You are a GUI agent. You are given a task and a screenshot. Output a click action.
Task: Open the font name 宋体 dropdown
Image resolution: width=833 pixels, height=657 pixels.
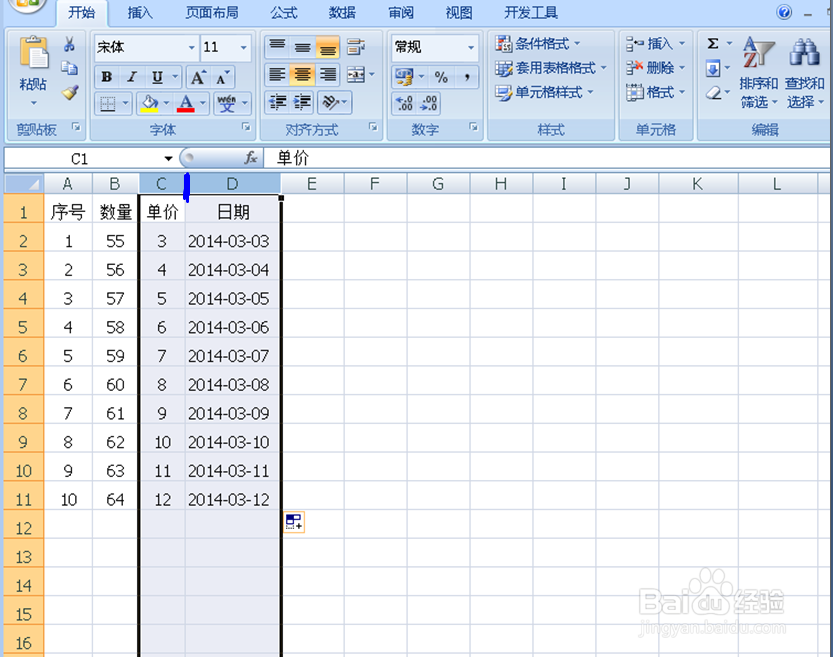(x=191, y=48)
